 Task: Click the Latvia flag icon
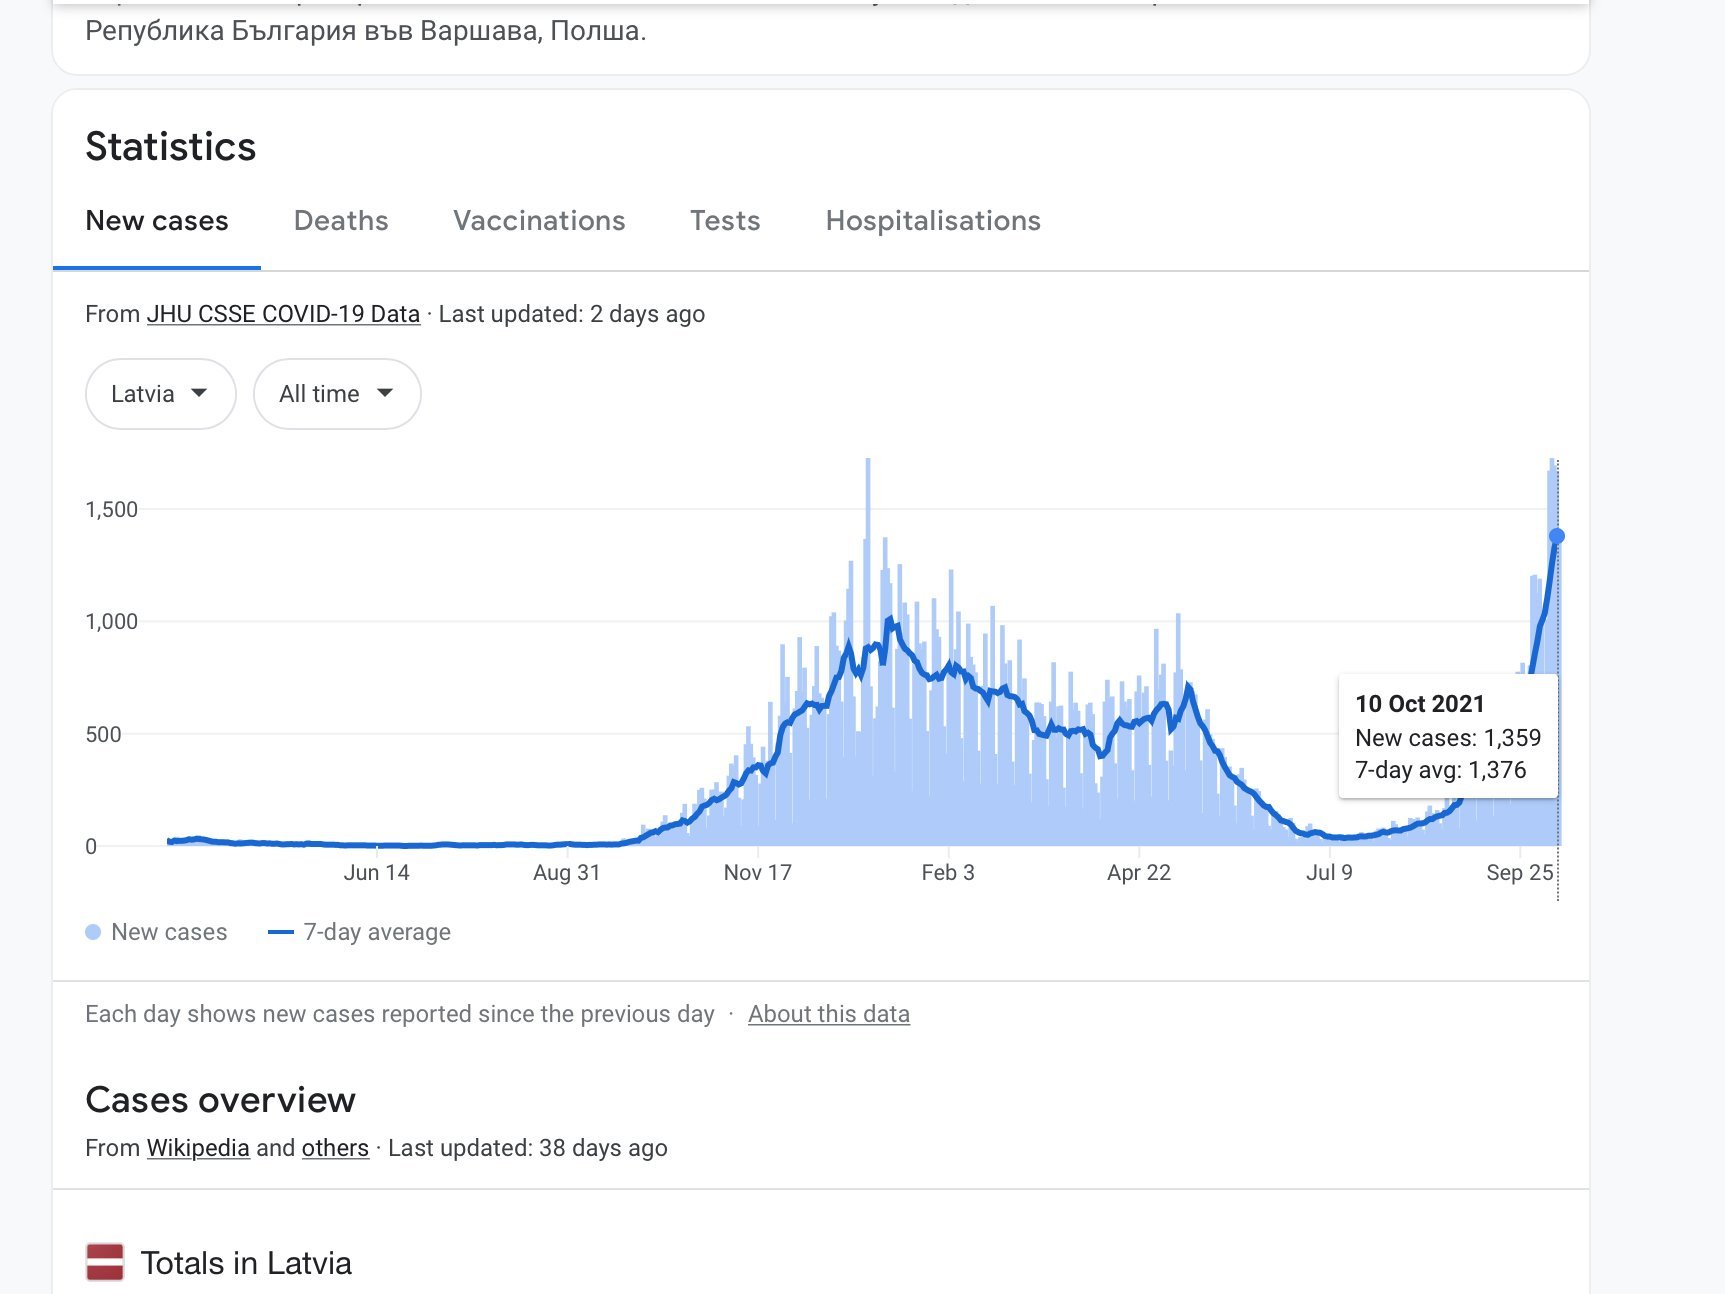coord(105,1262)
